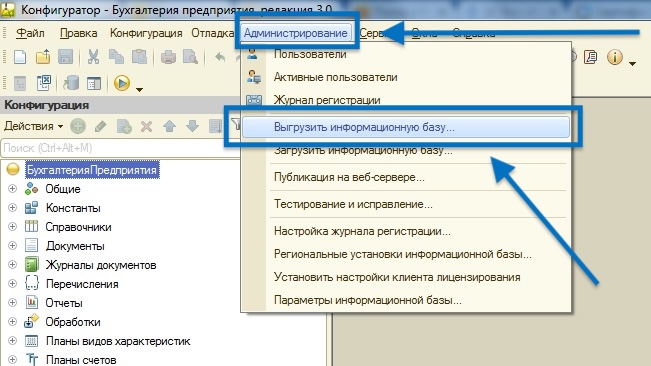The height and width of the screenshot is (366, 651).
Task: Select the БухгалтерияПредприятия root node
Action: coord(92,170)
